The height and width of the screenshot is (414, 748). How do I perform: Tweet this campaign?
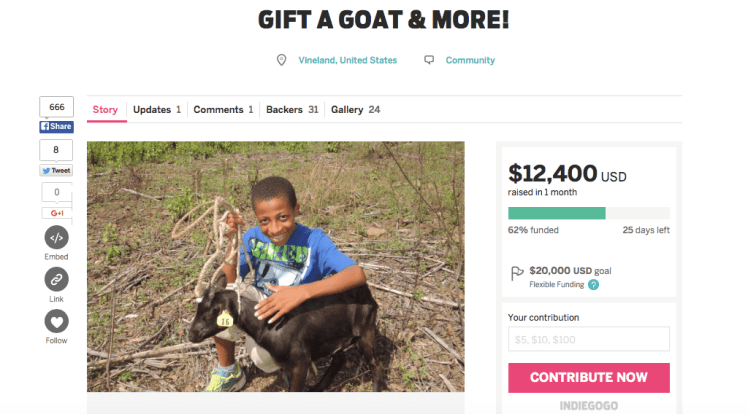click(57, 170)
